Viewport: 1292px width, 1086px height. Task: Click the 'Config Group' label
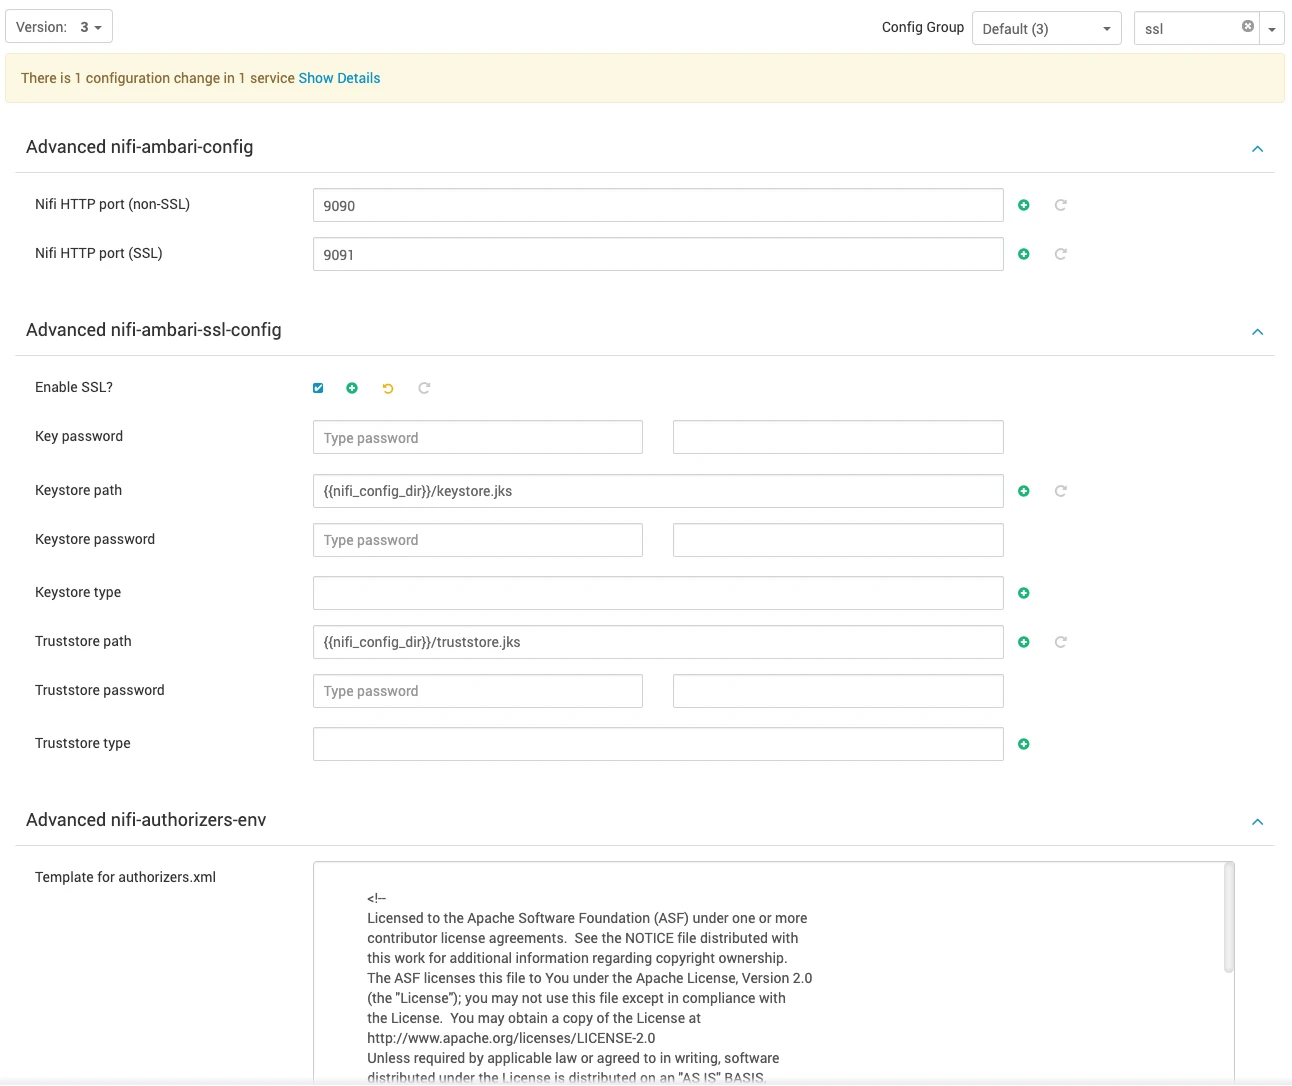pyautogui.click(x=923, y=27)
